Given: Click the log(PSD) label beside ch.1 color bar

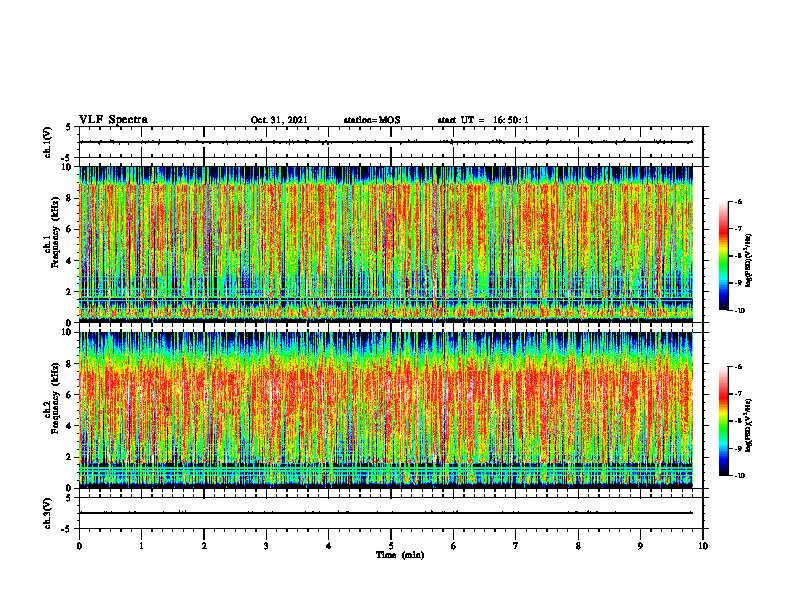Looking at the screenshot, I should [750, 260].
